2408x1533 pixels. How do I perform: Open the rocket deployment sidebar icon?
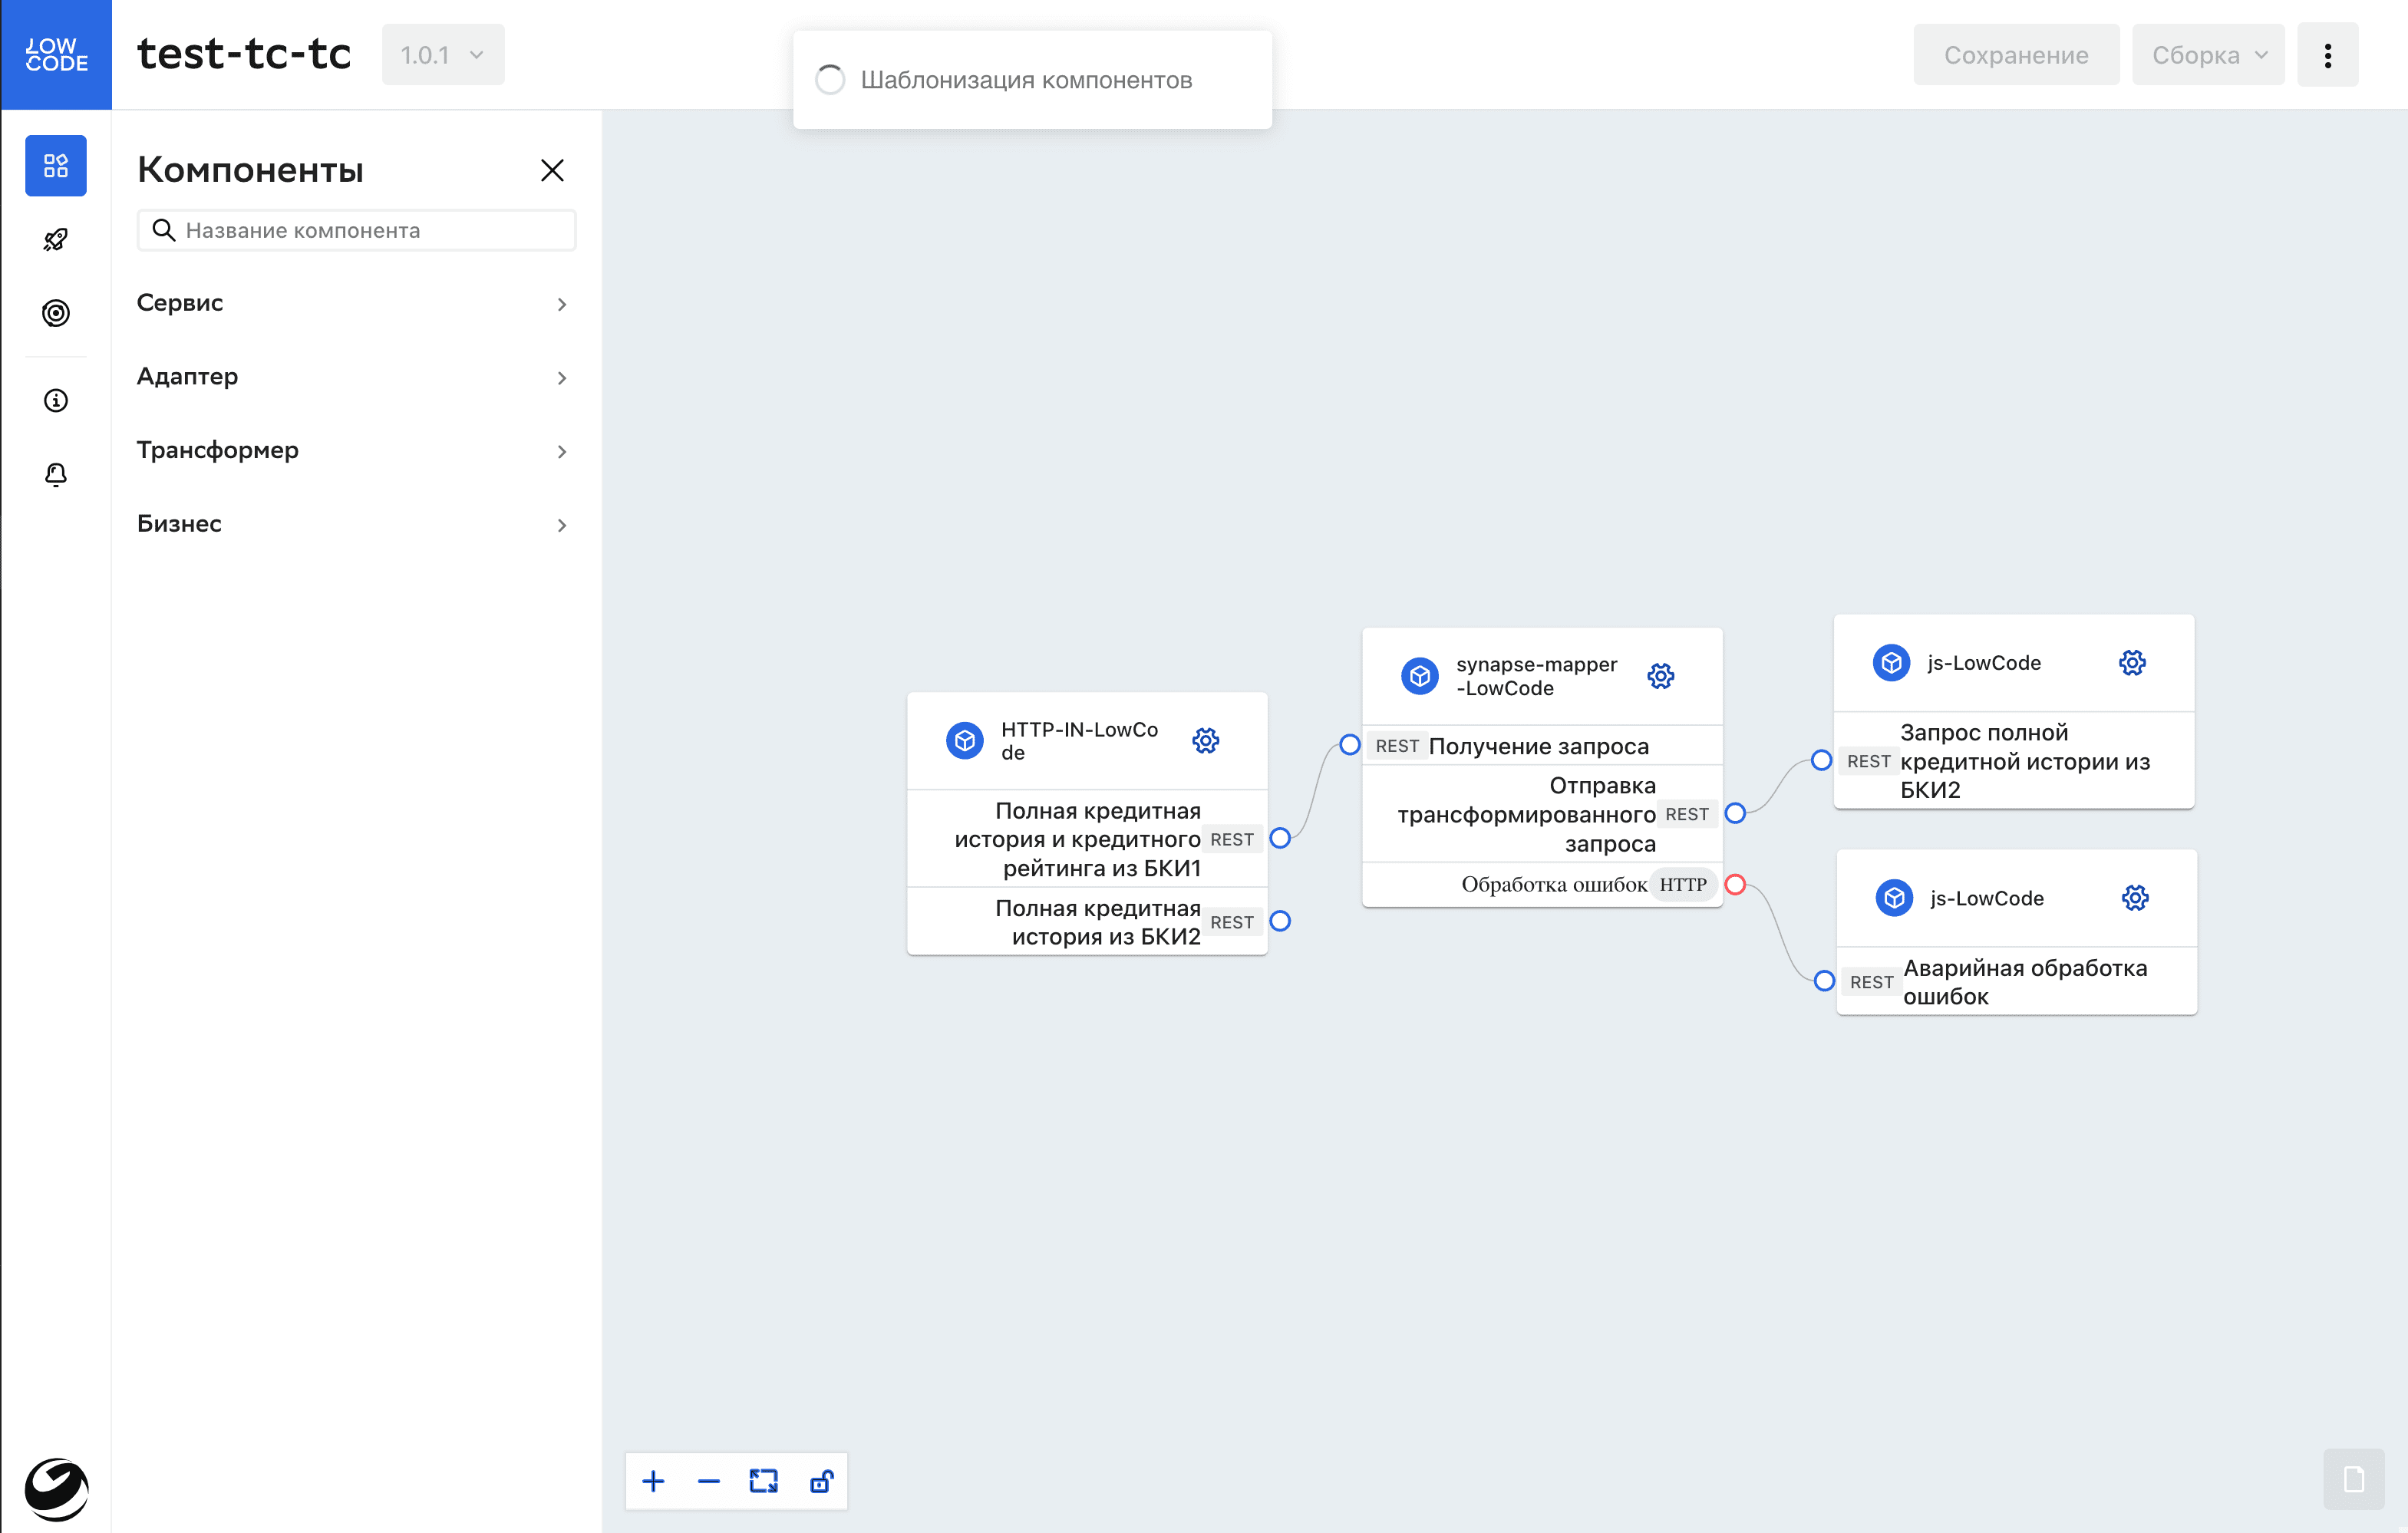coord(56,240)
